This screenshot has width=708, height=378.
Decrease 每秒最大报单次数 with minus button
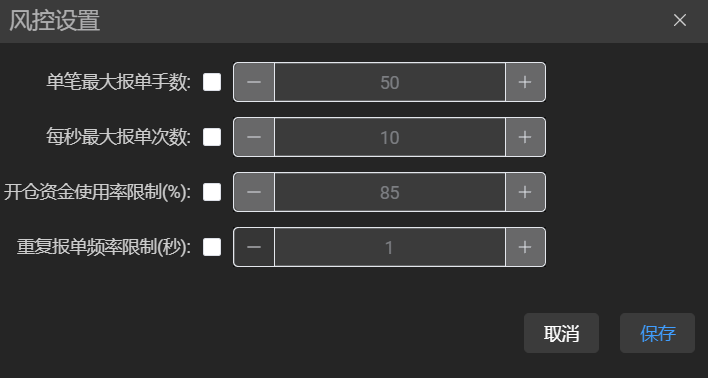[x=254, y=137]
